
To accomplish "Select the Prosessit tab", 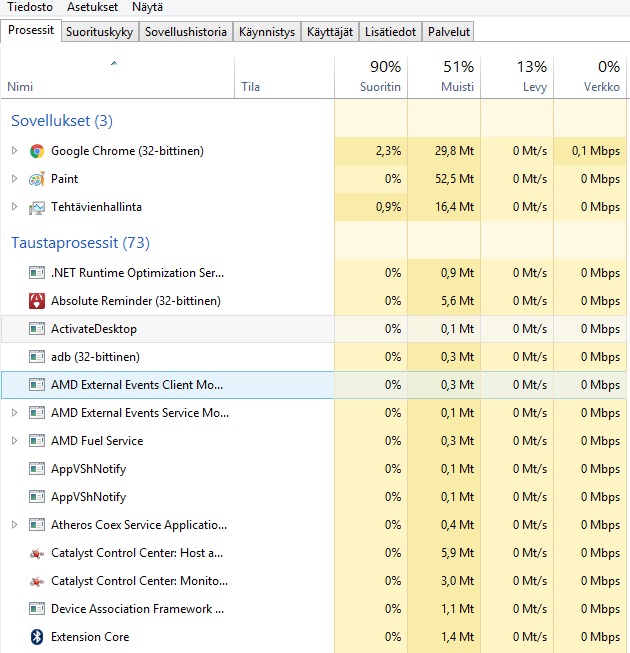I will [x=31, y=30].
